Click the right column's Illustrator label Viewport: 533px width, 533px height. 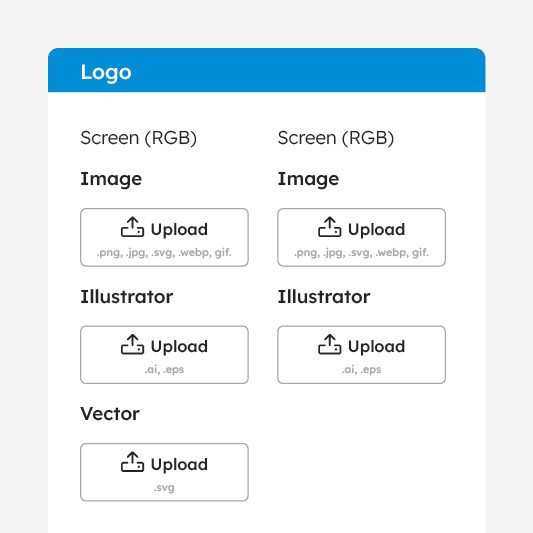point(324,297)
